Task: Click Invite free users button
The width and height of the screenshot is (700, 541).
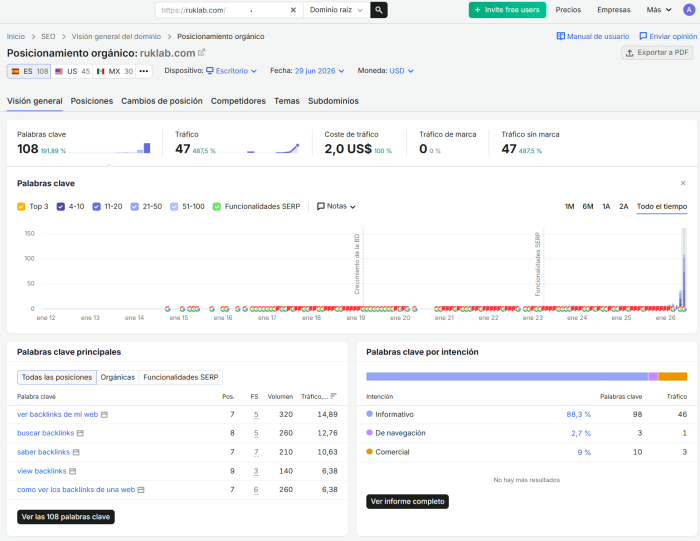Action: (507, 10)
